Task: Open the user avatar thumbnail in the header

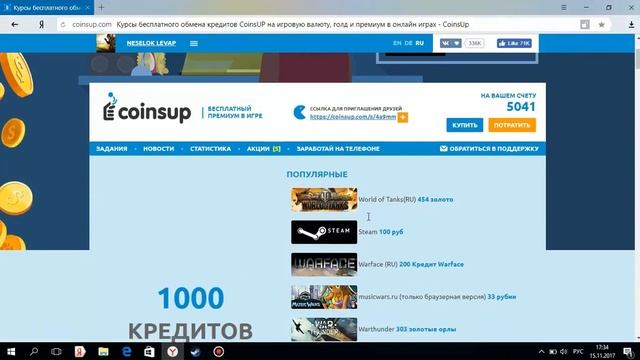Action: (x=106, y=43)
